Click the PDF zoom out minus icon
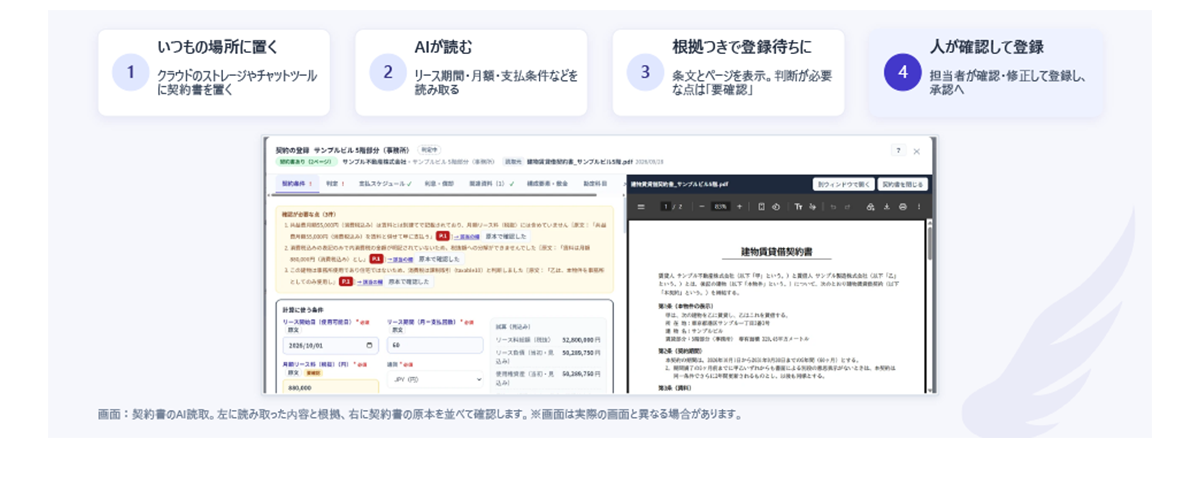The image size is (1200, 480). click(x=702, y=207)
